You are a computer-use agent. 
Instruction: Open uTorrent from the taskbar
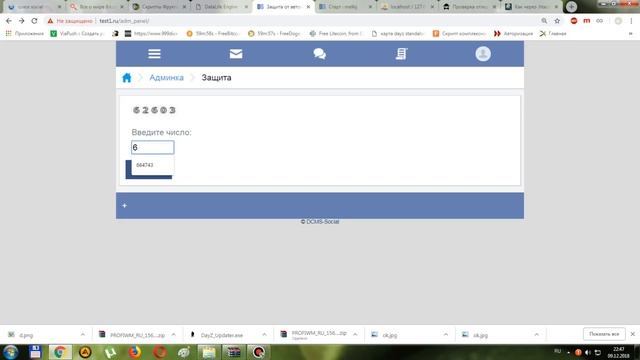click(x=110, y=352)
